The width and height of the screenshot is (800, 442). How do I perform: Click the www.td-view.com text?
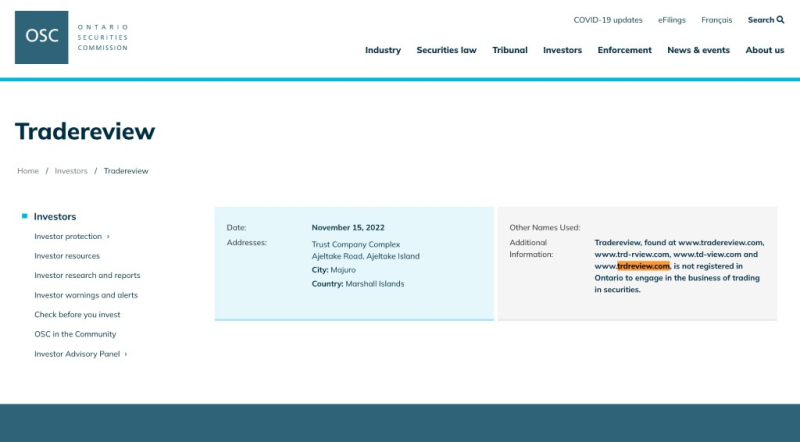point(707,254)
